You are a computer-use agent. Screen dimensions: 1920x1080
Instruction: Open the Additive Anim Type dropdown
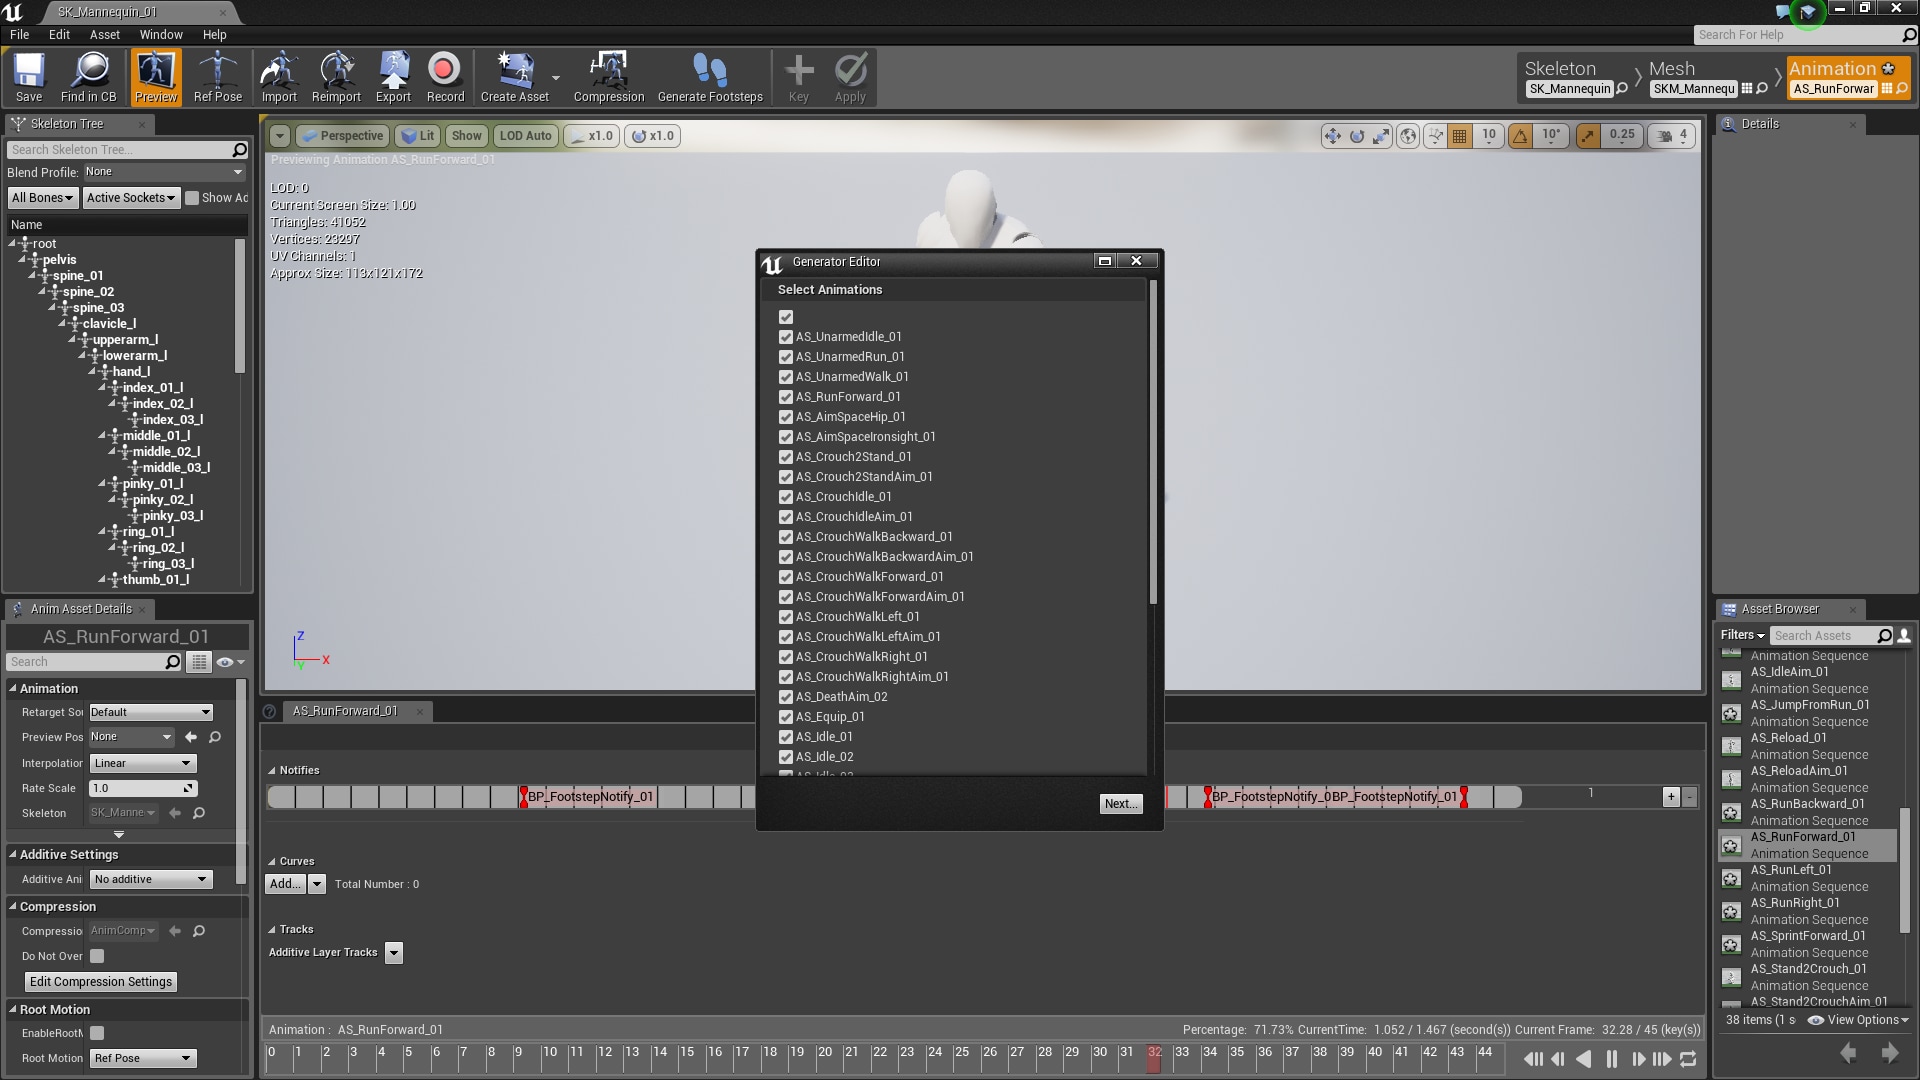point(151,879)
